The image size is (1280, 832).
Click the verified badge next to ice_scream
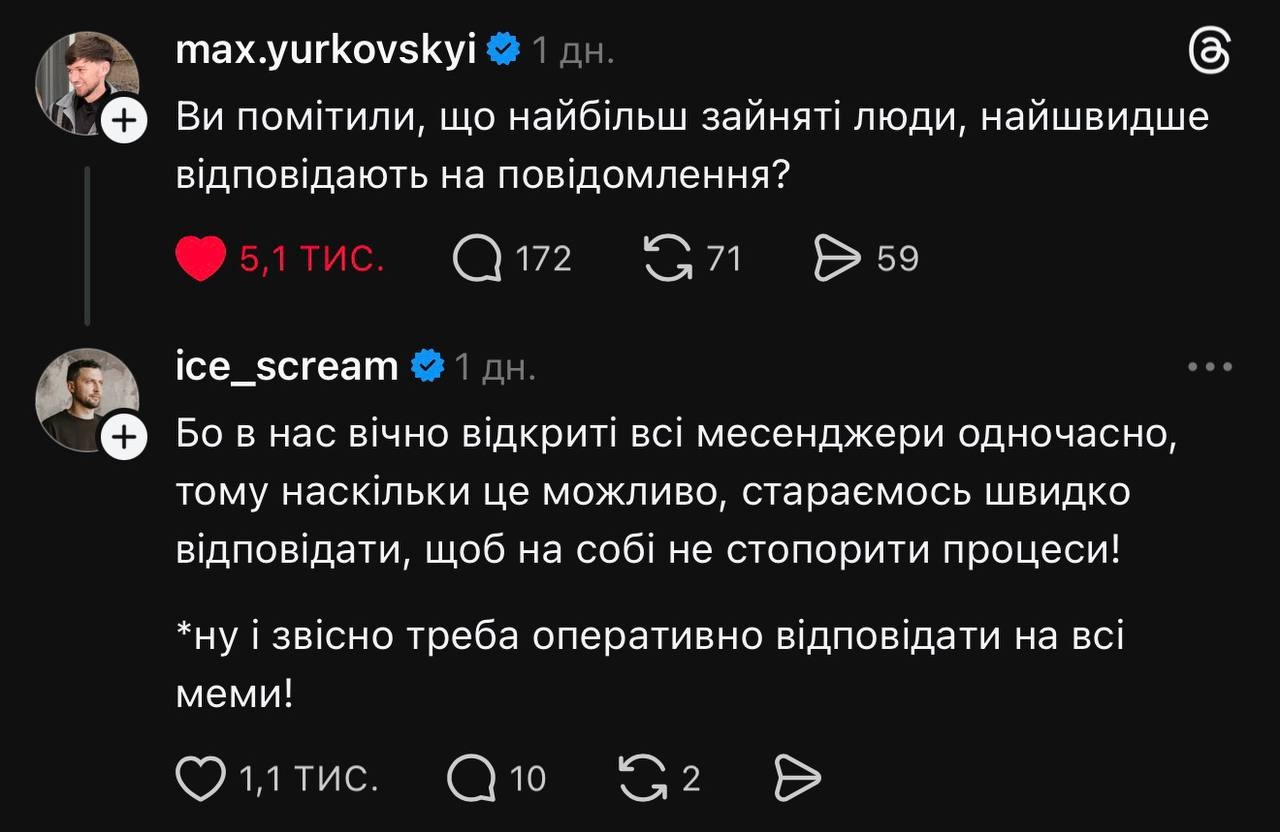click(x=428, y=366)
